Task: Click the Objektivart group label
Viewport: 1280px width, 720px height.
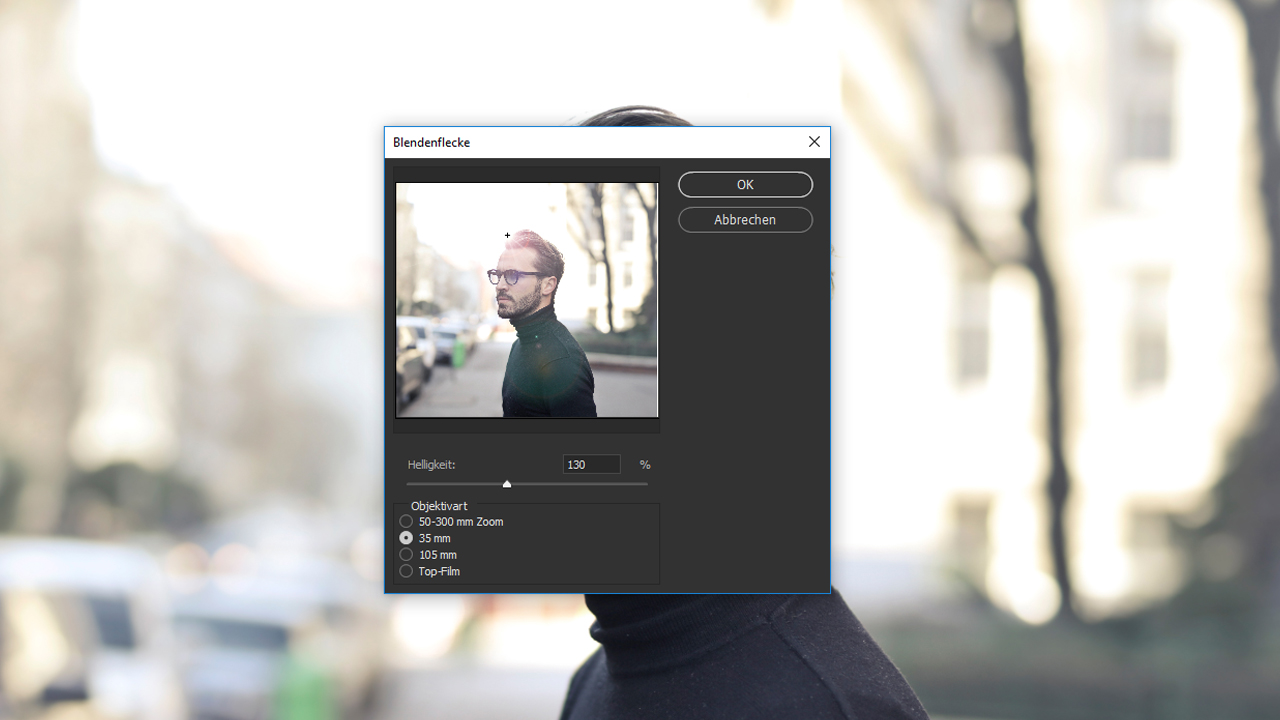Action: pyautogui.click(x=439, y=506)
